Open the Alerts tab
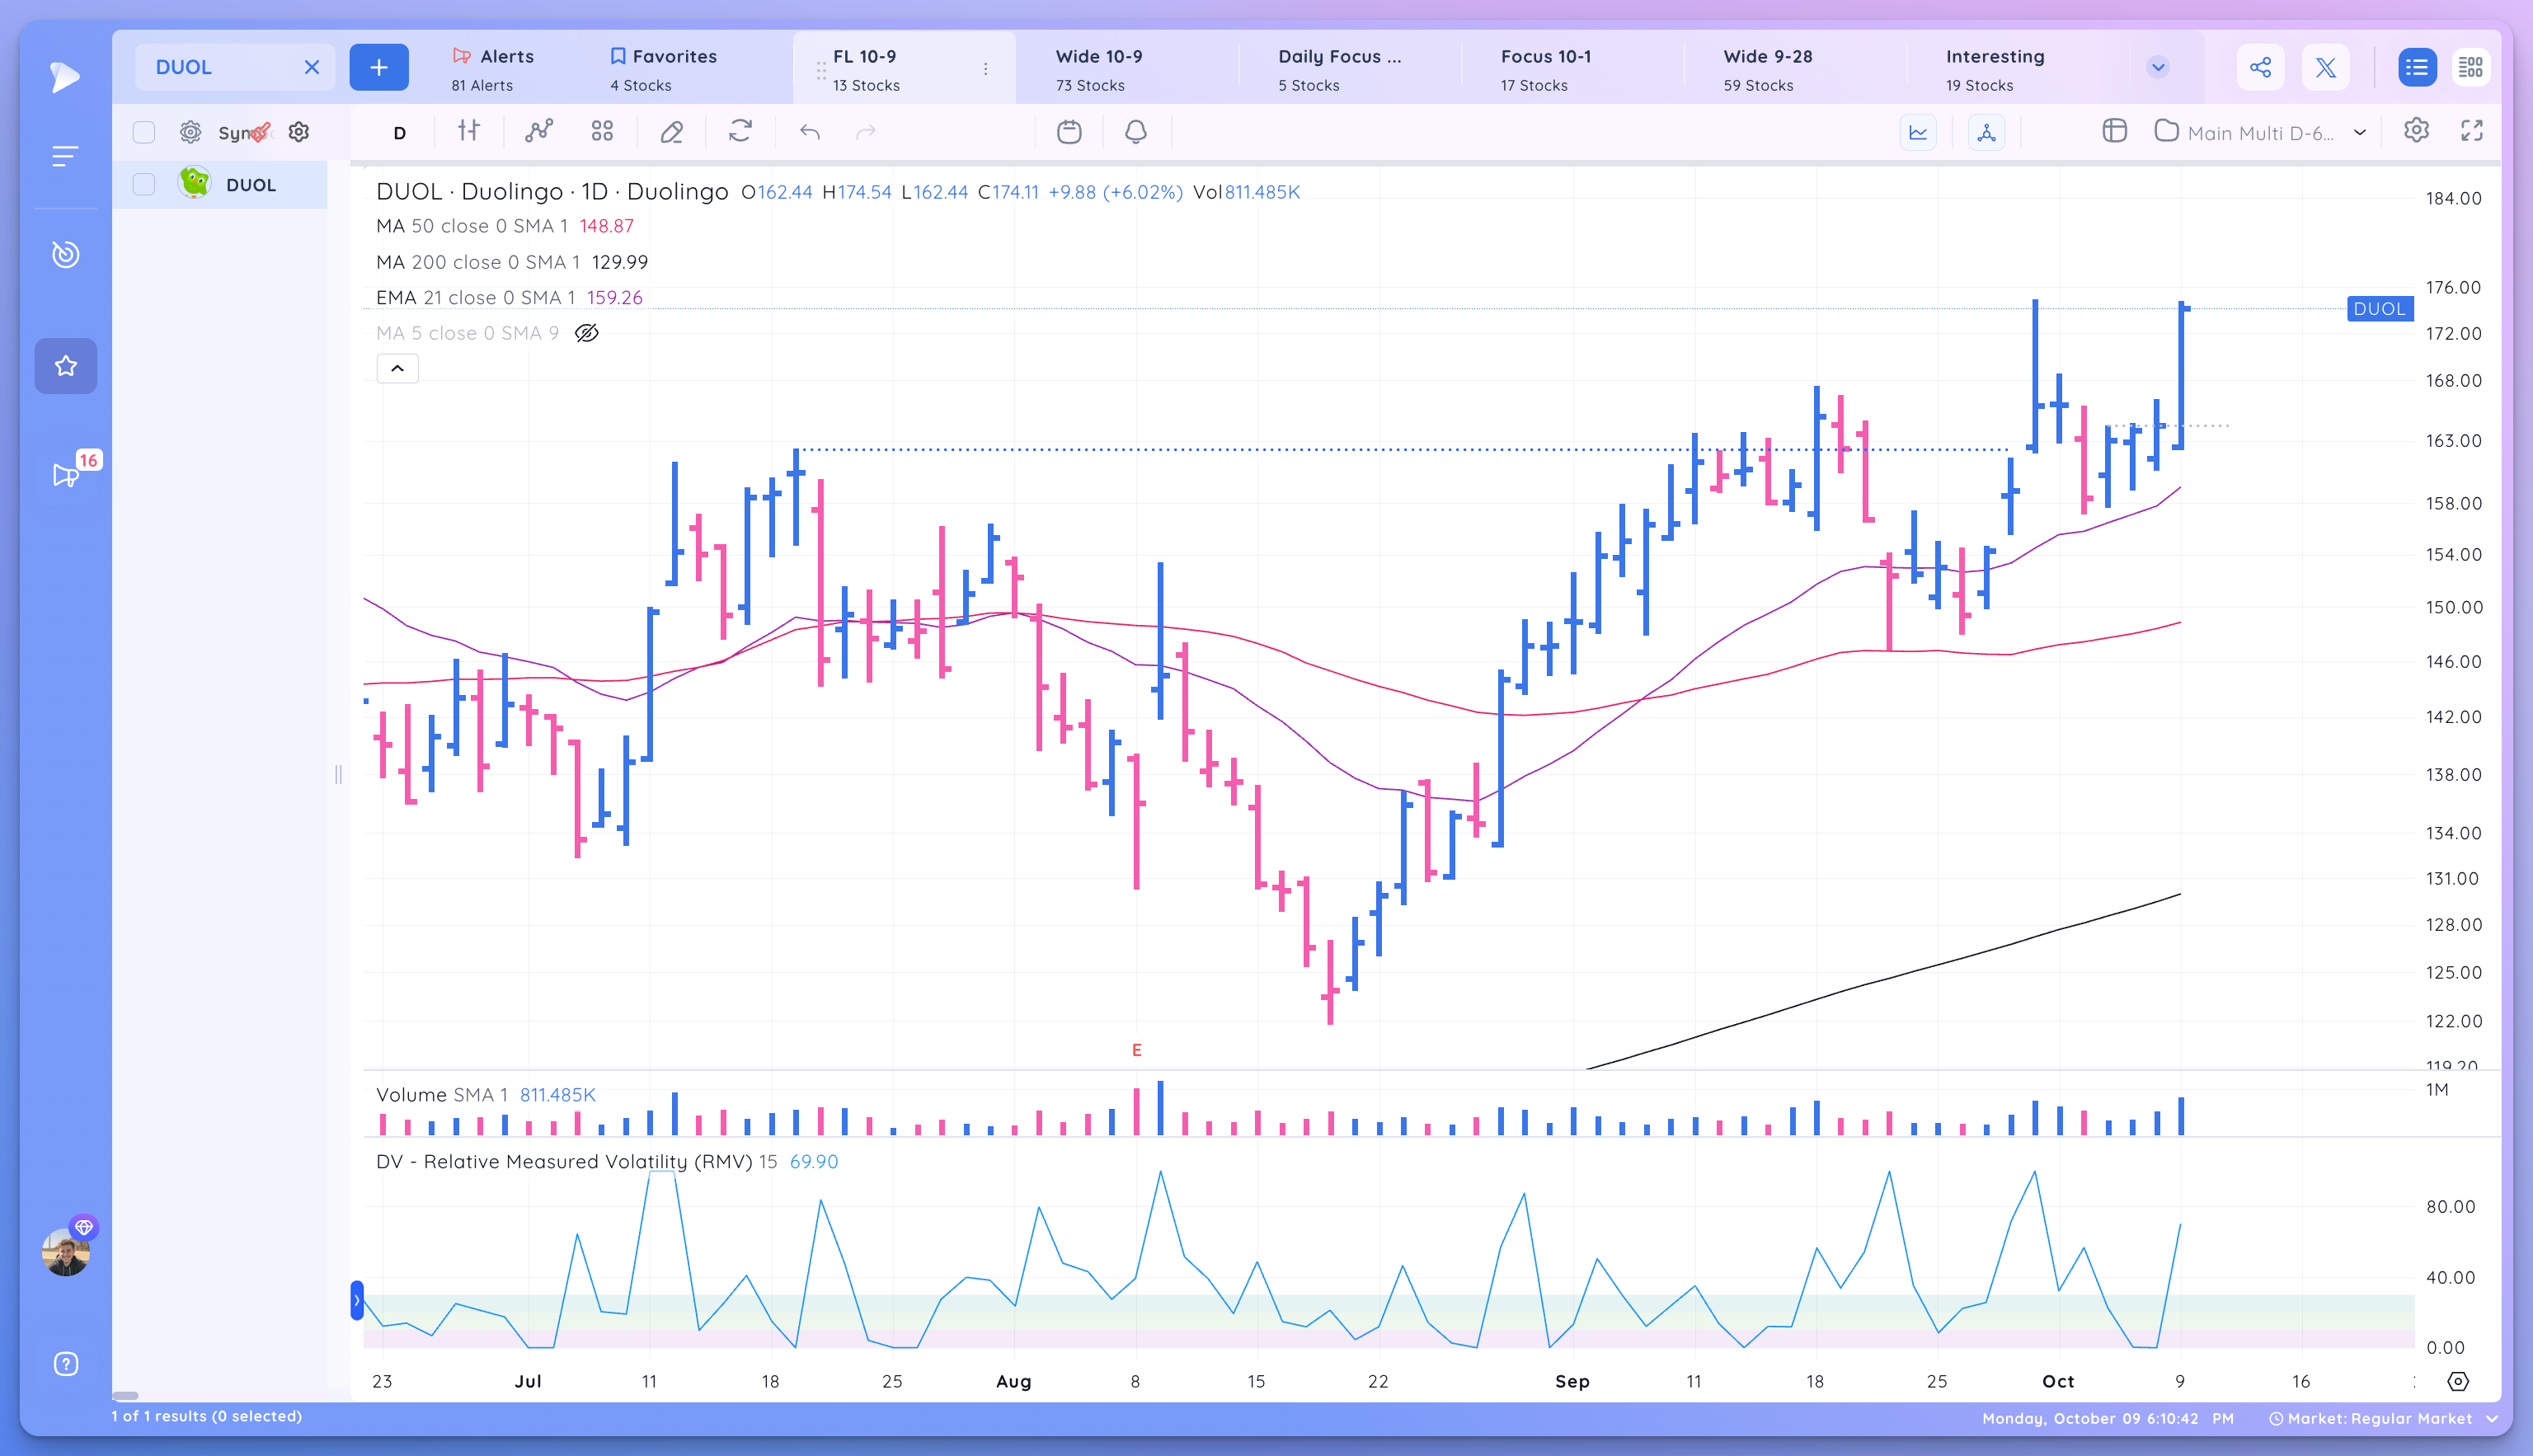The image size is (2533, 1456). [x=493, y=69]
